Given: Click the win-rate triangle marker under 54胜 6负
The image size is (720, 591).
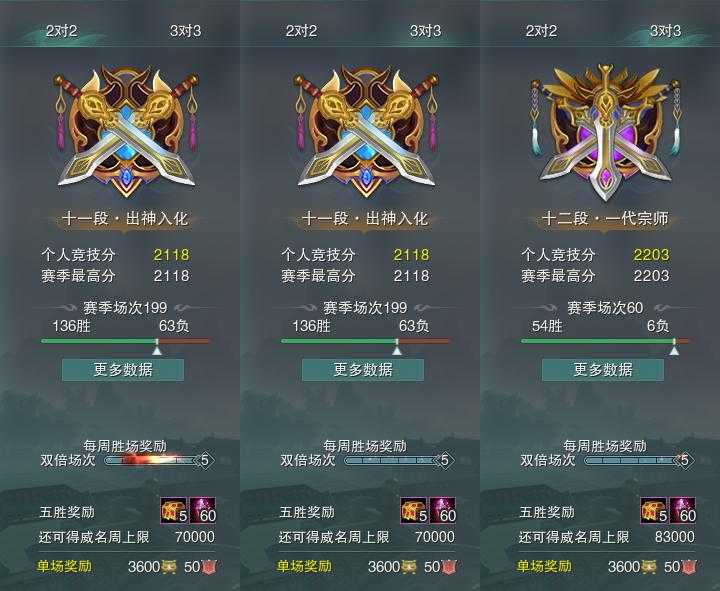Looking at the screenshot, I should (674, 351).
